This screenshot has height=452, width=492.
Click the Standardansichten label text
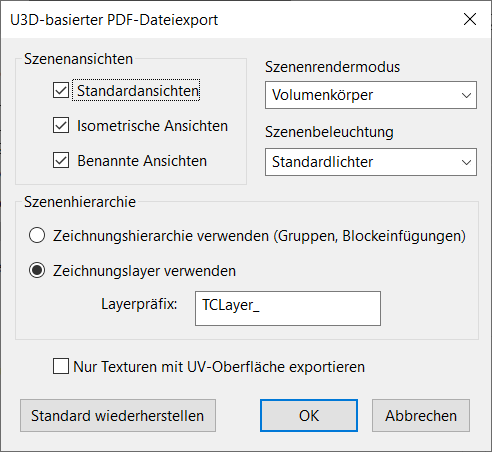138,91
